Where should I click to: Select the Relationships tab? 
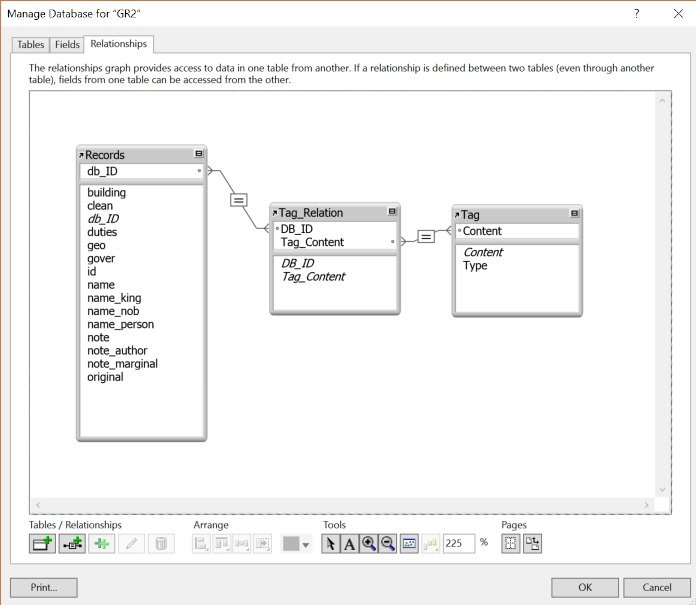(x=119, y=44)
